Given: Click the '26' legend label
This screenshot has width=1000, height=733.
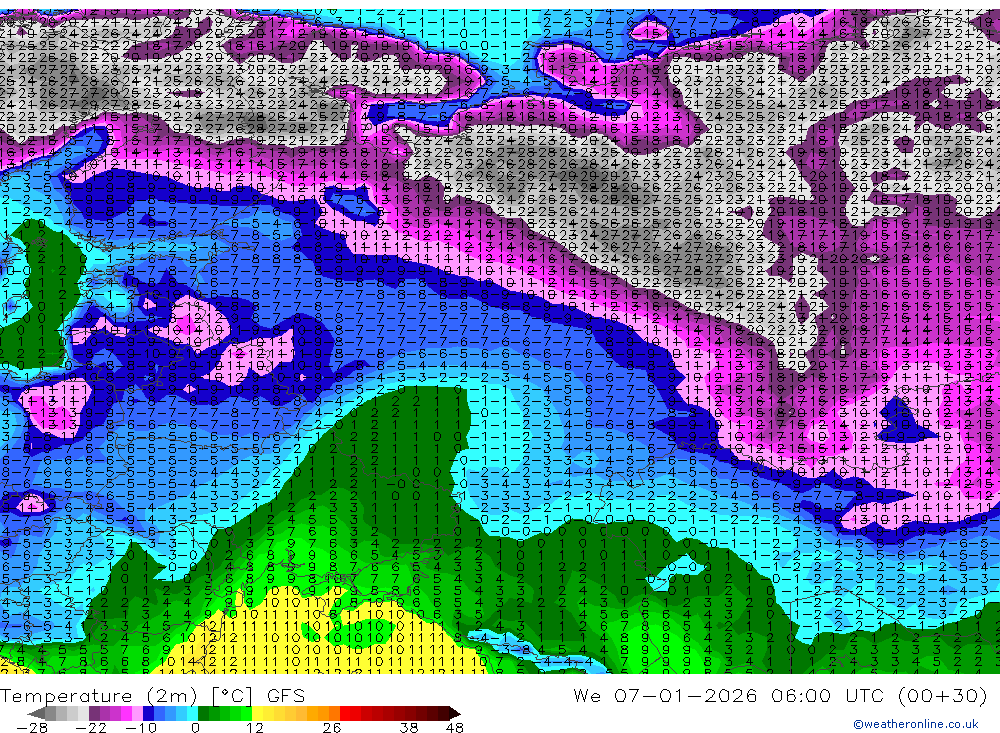Looking at the screenshot, I should (332, 728).
